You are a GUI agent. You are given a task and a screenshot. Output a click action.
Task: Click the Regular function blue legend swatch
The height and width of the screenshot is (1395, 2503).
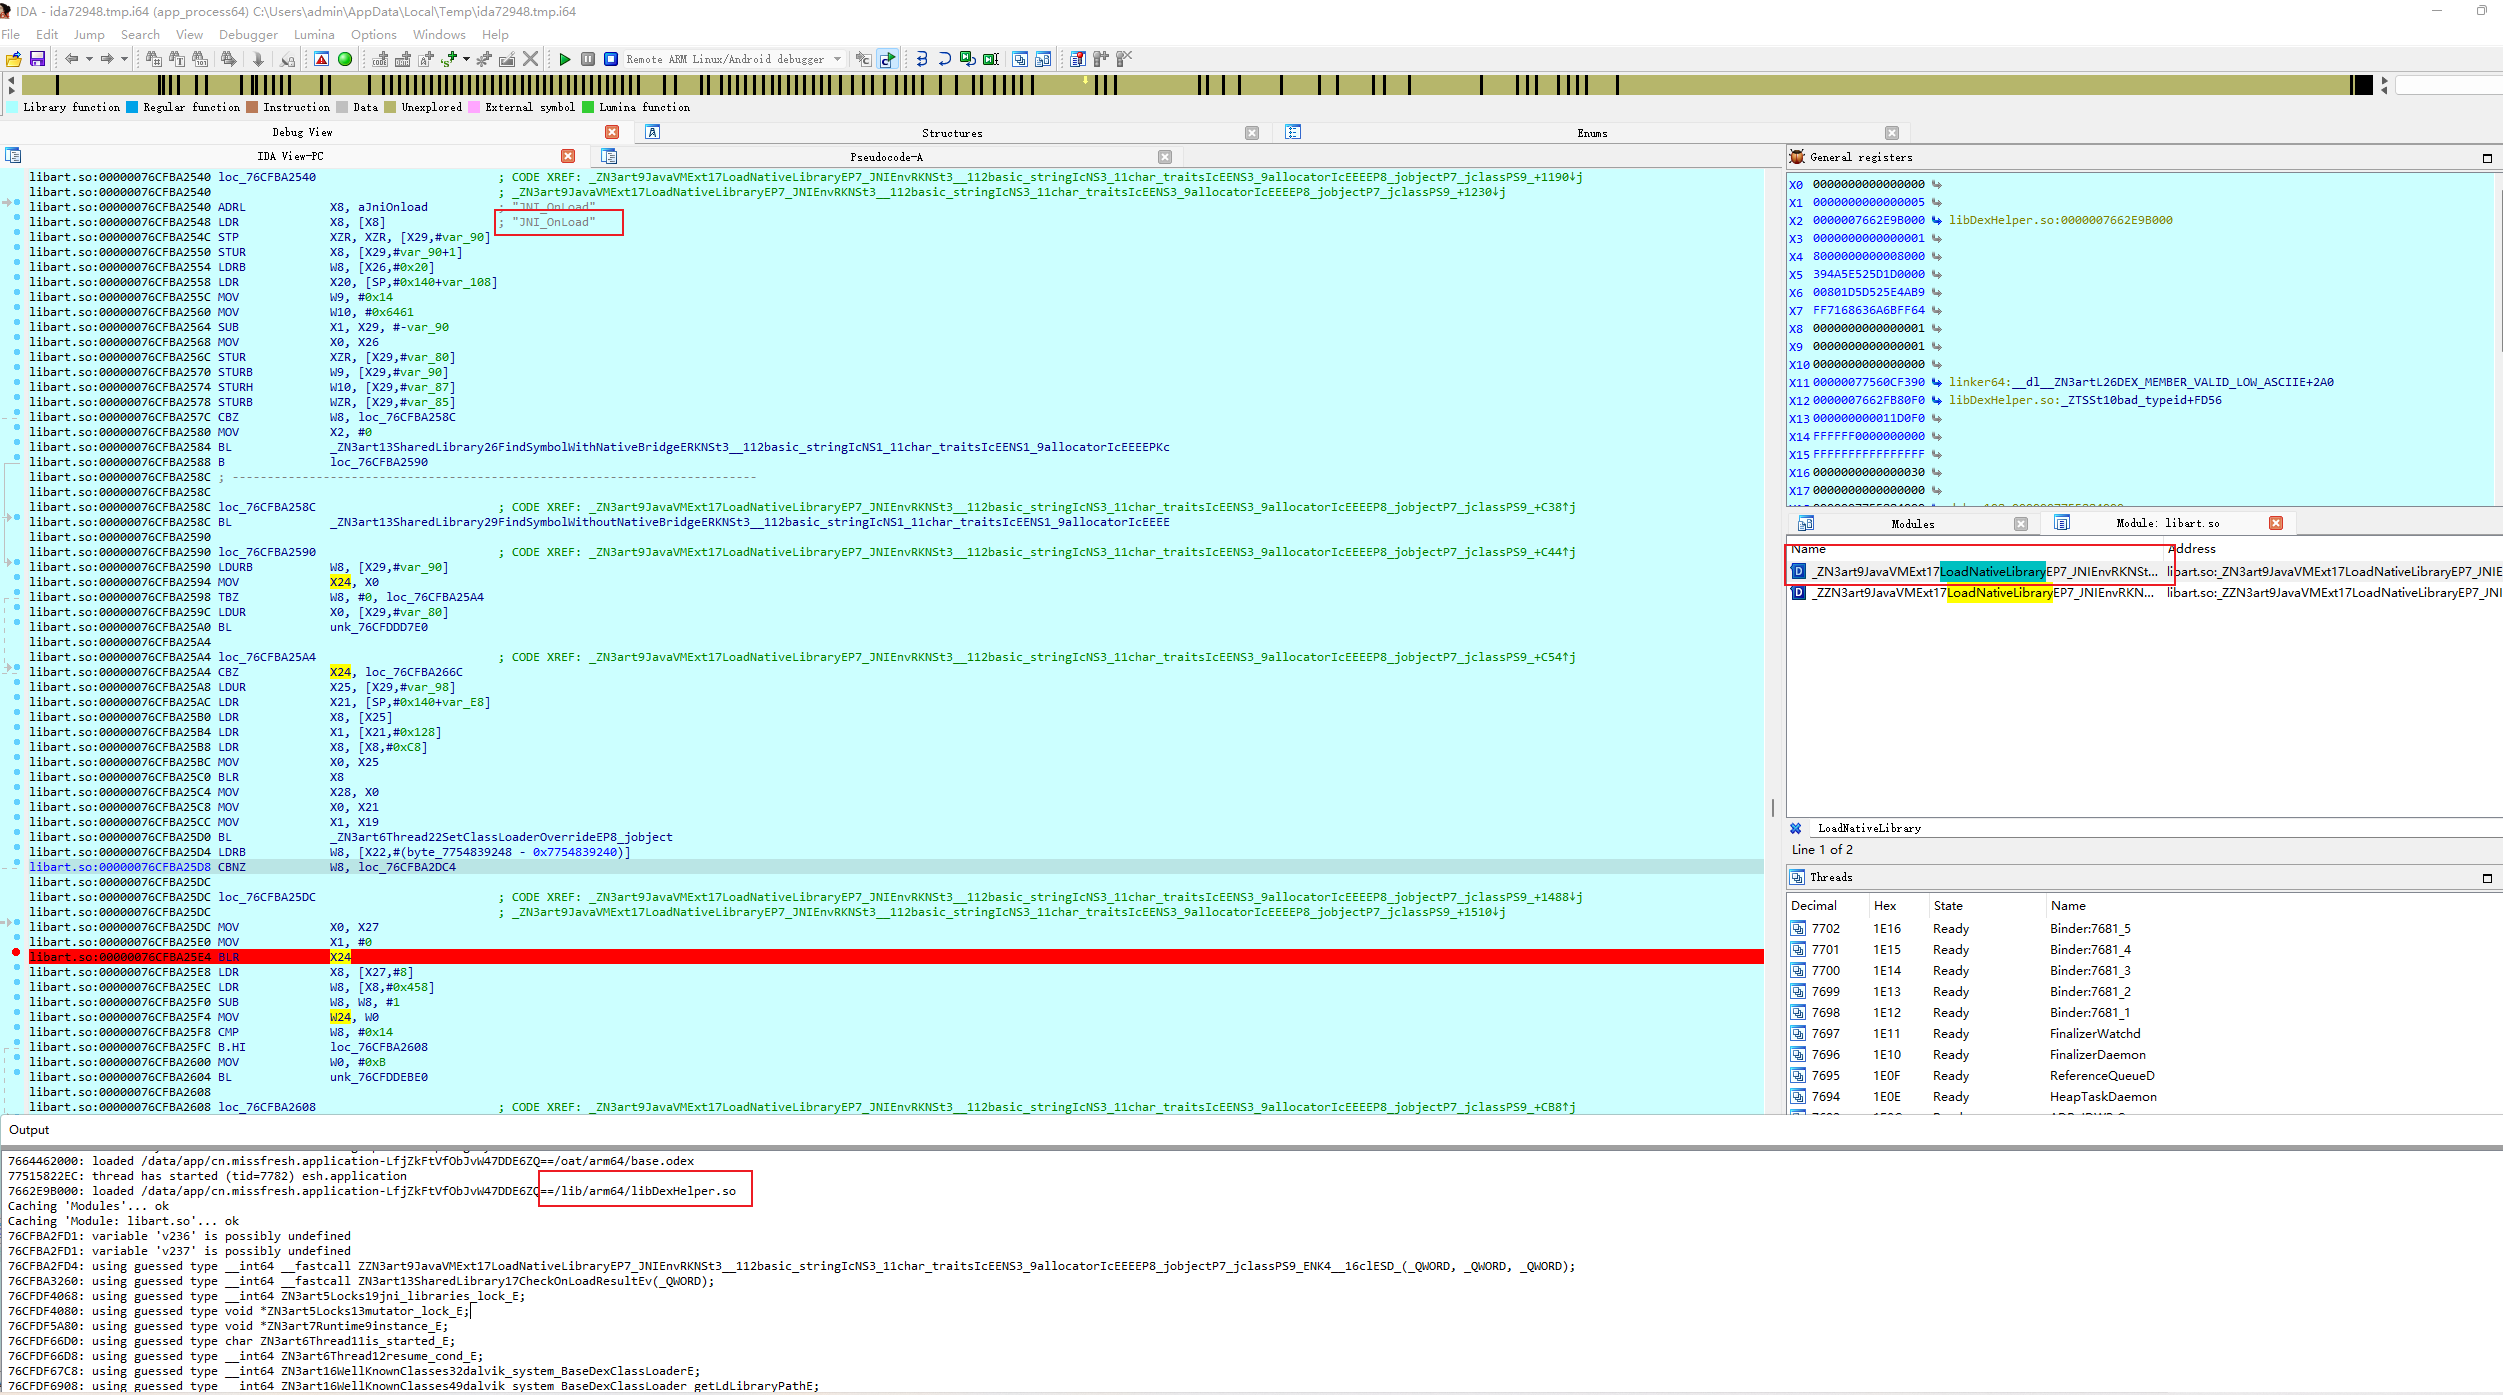click(132, 108)
